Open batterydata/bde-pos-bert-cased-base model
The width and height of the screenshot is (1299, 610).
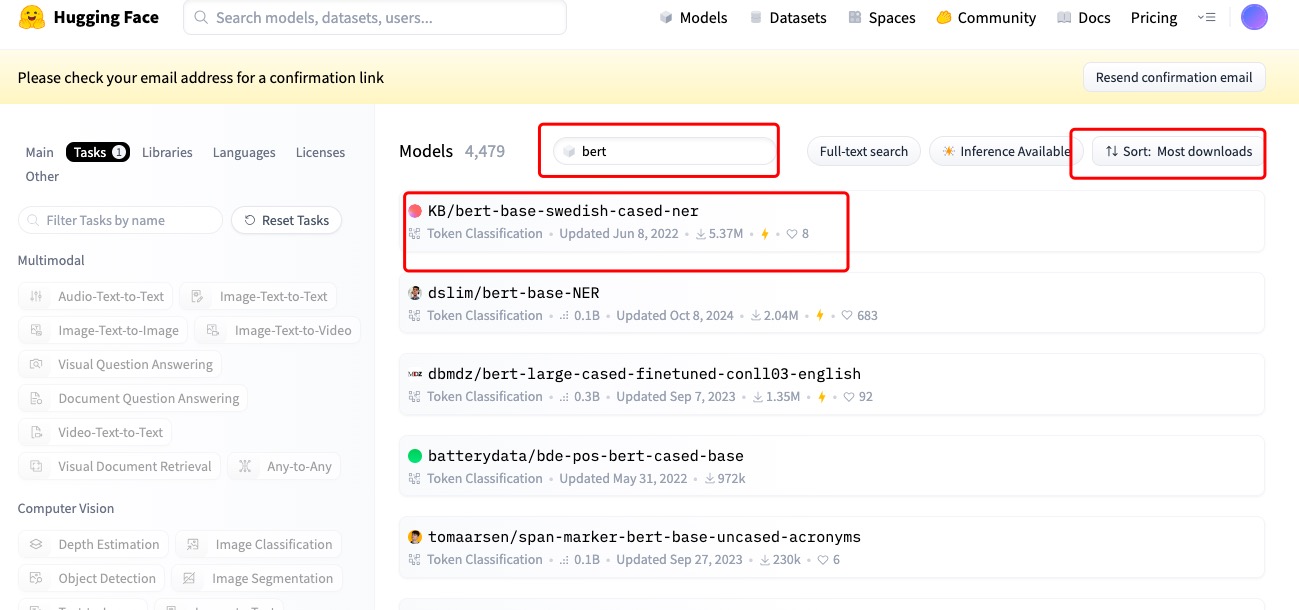[832, 466]
